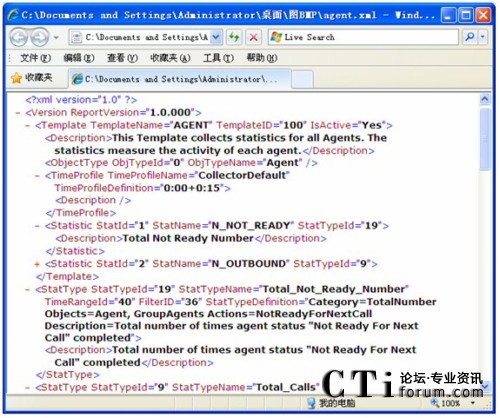
Task: Open the zoom level 100% dropdown arrow
Action: pos(473,403)
